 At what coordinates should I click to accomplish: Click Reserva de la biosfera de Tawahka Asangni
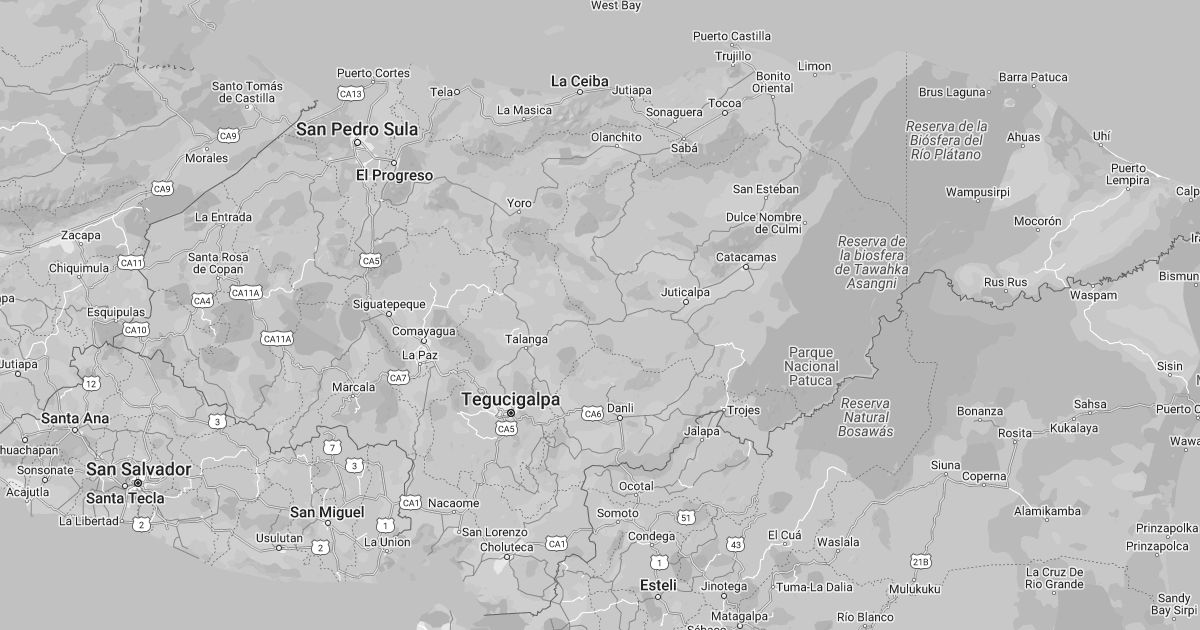(872, 263)
